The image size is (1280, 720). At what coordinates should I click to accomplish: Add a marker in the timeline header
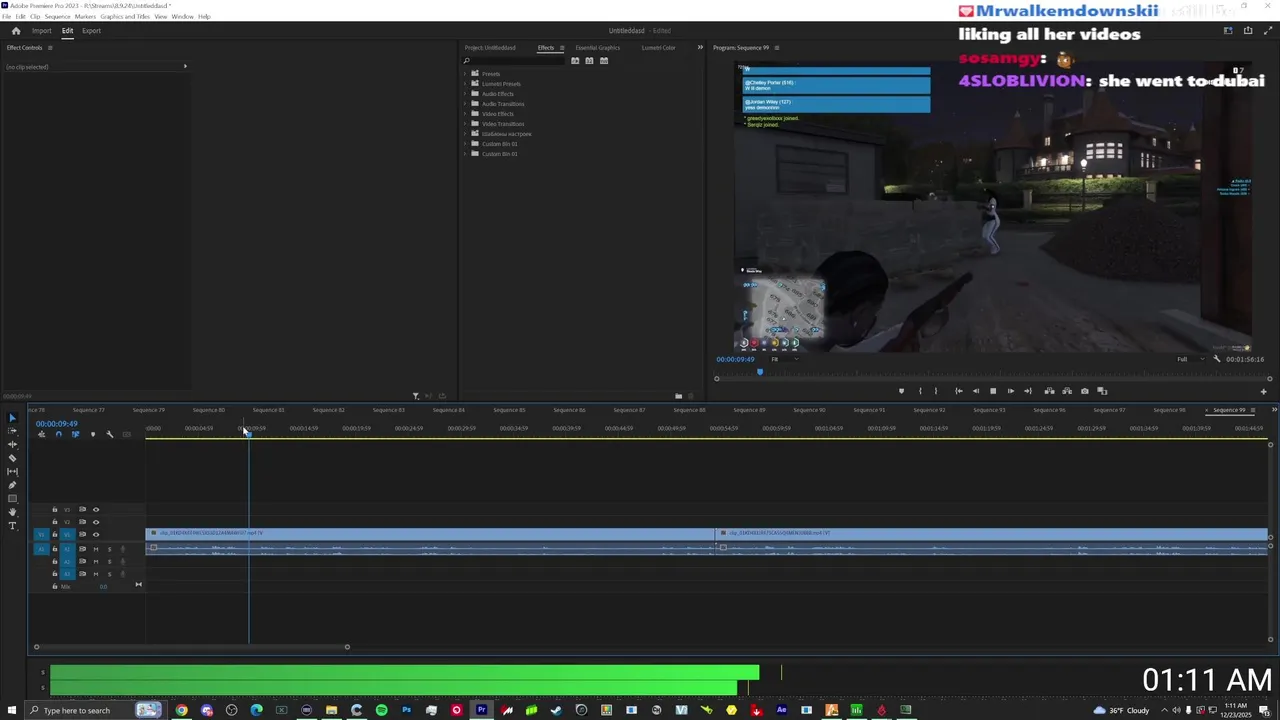[x=93, y=434]
